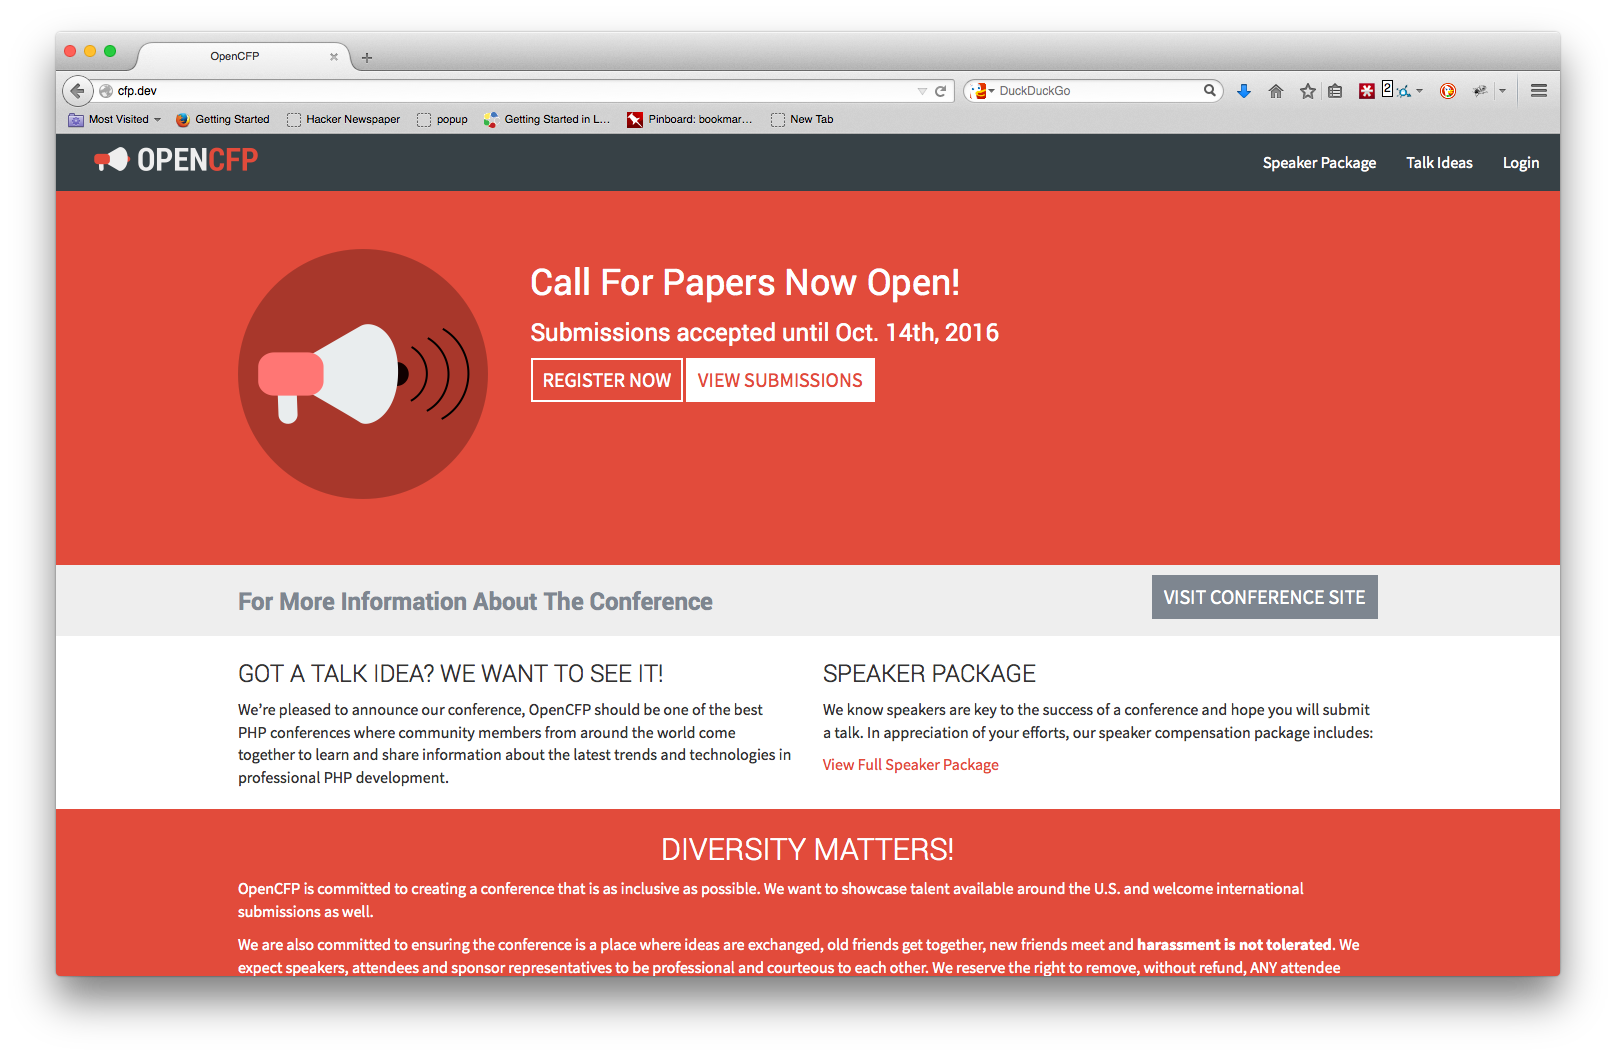Open a new tab with the plus button
Screen dimensions: 1616x1056
[367, 58]
